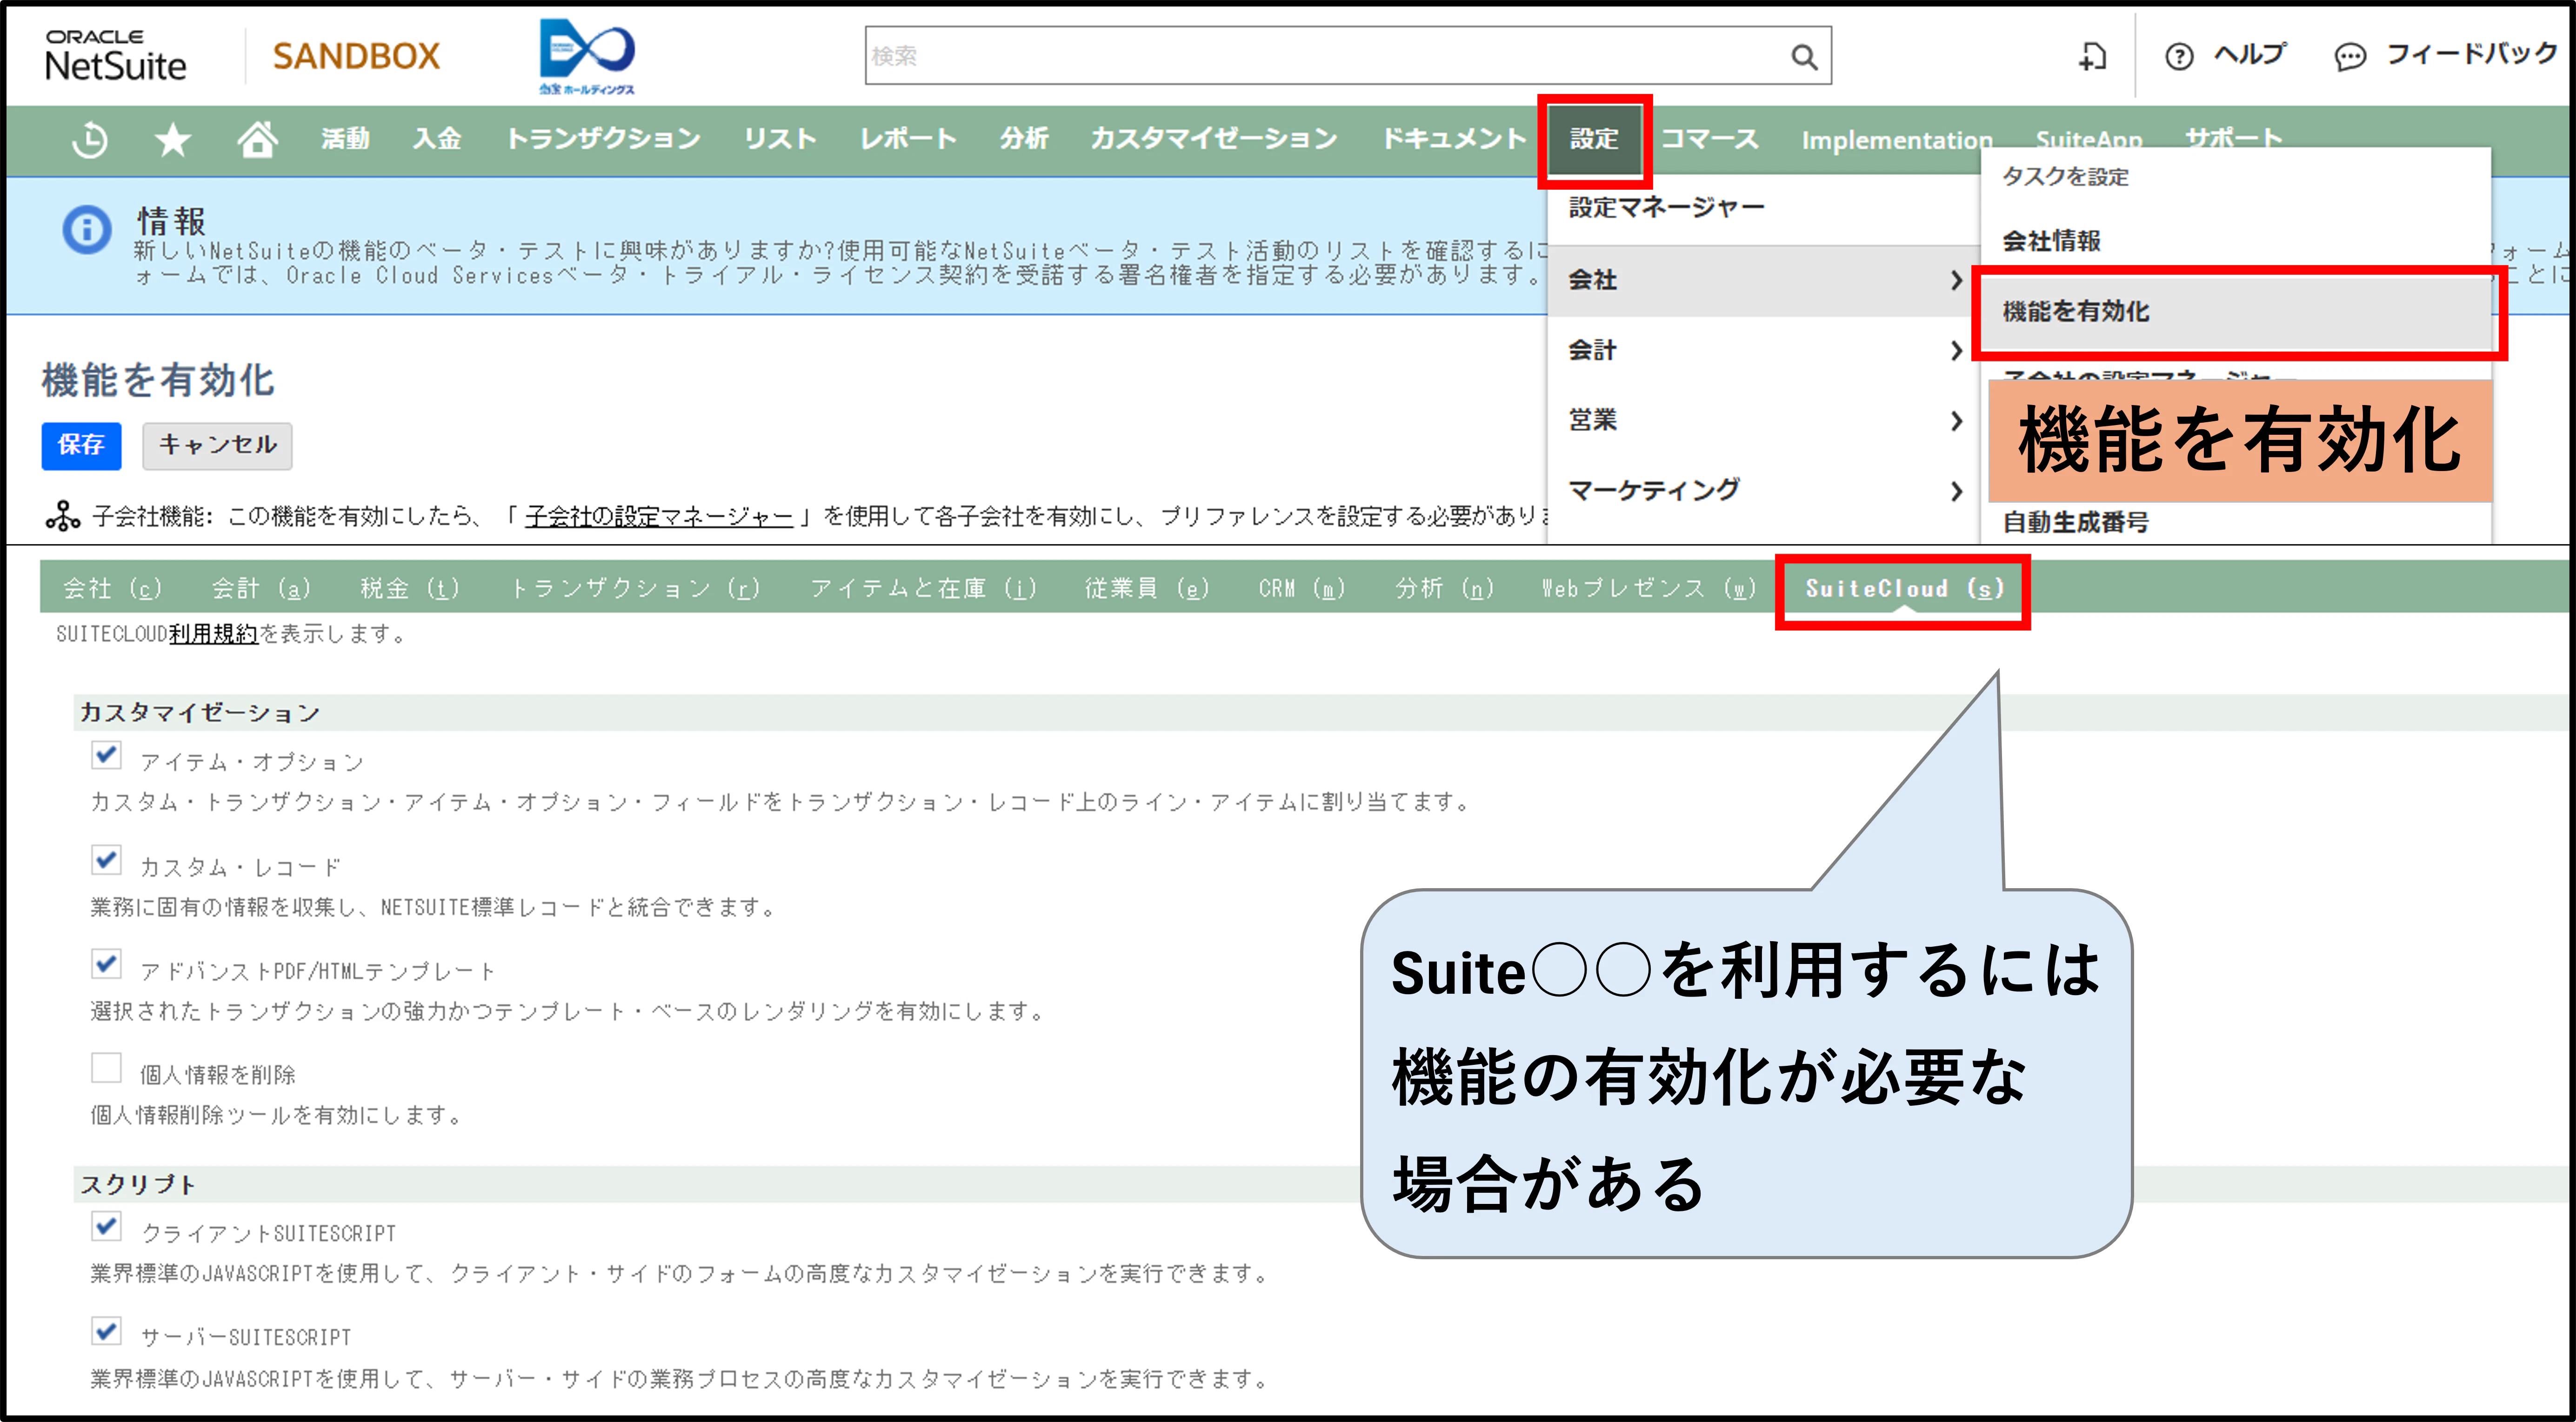Screen dimensions: 2576x1422
Task: Open the recent records clock icon
Action: (x=90, y=139)
